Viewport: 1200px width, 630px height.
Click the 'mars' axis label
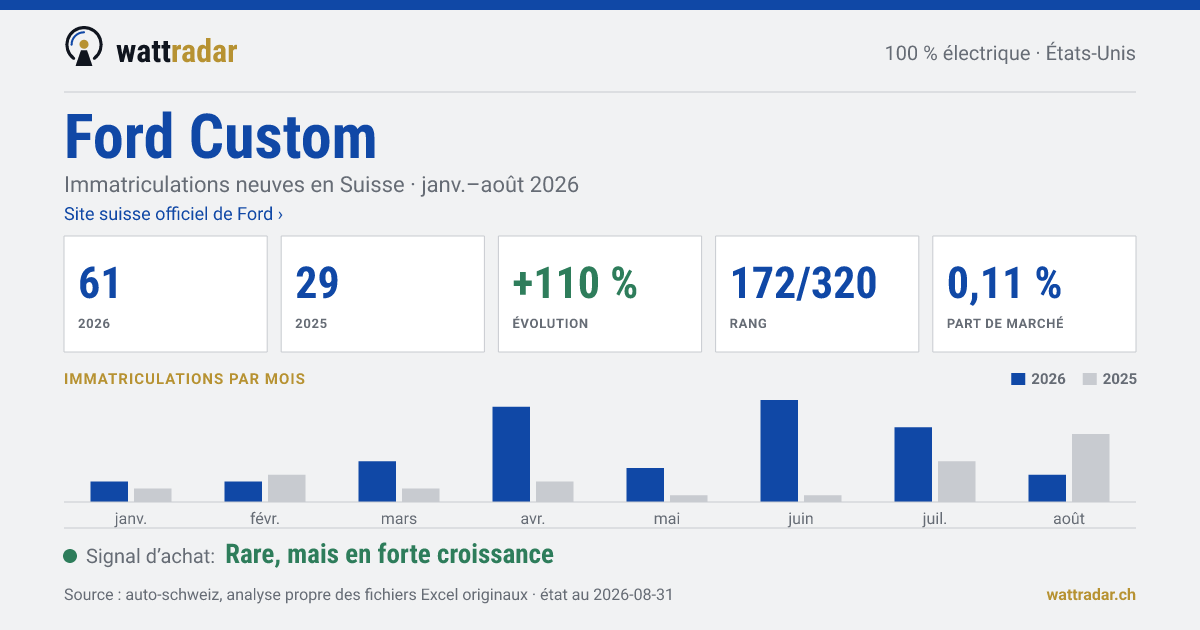[399, 518]
